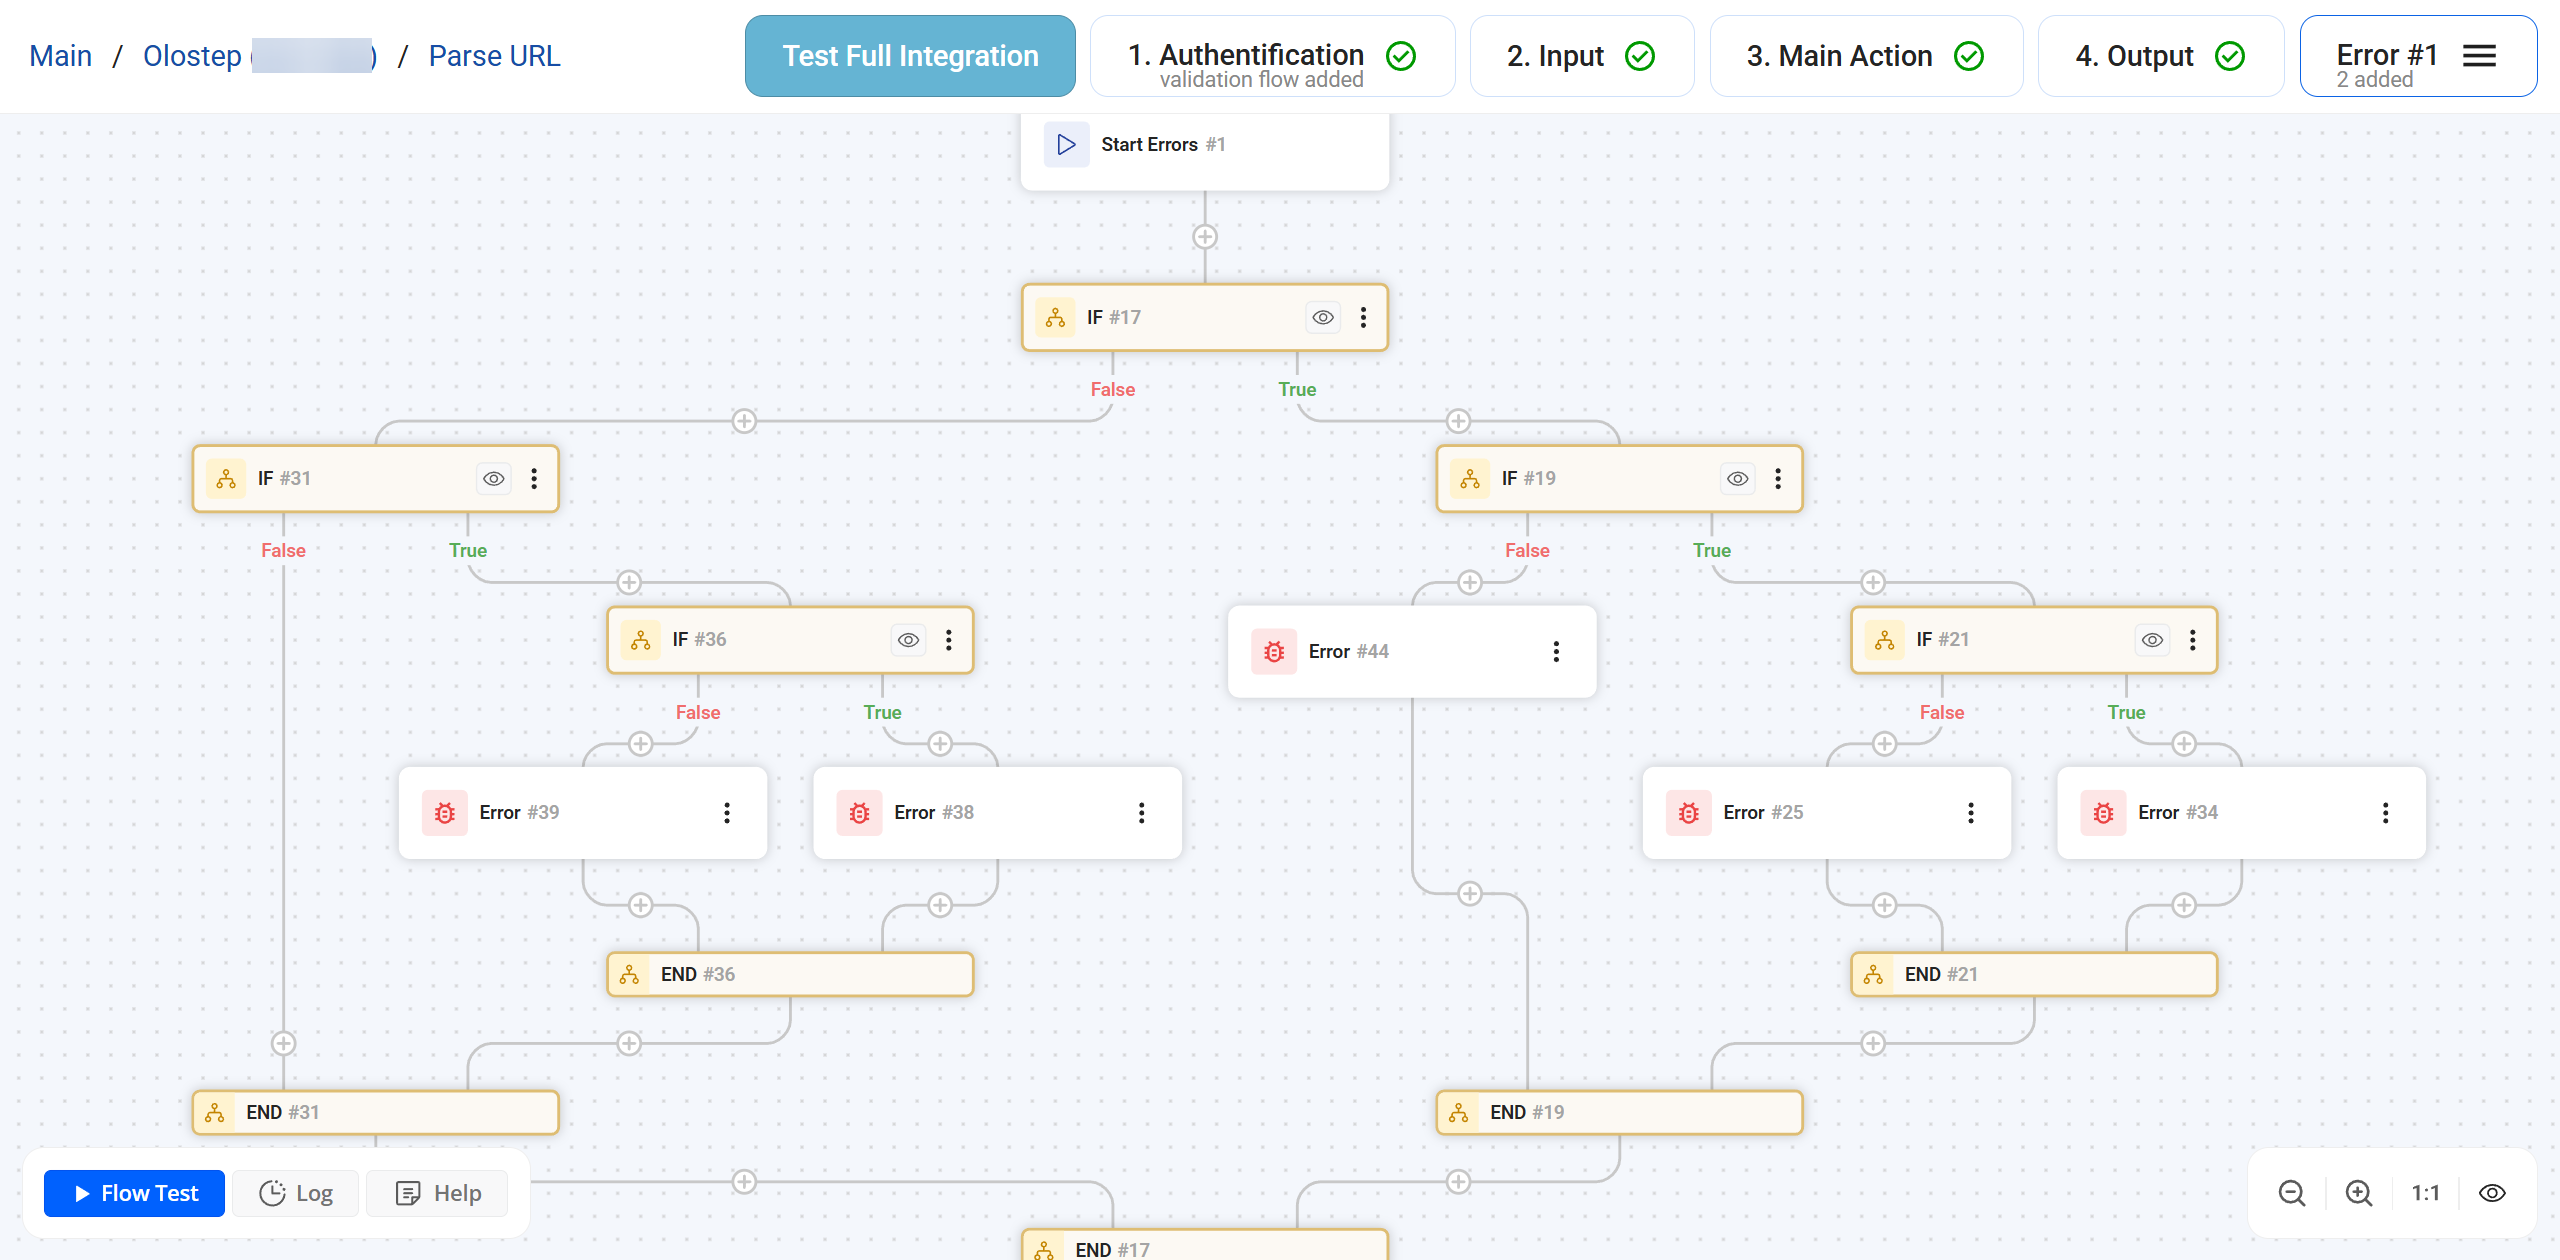The image size is (2560, 1260).
Task: Click the bug icon on Error #44
Action: click(1274, 652)
